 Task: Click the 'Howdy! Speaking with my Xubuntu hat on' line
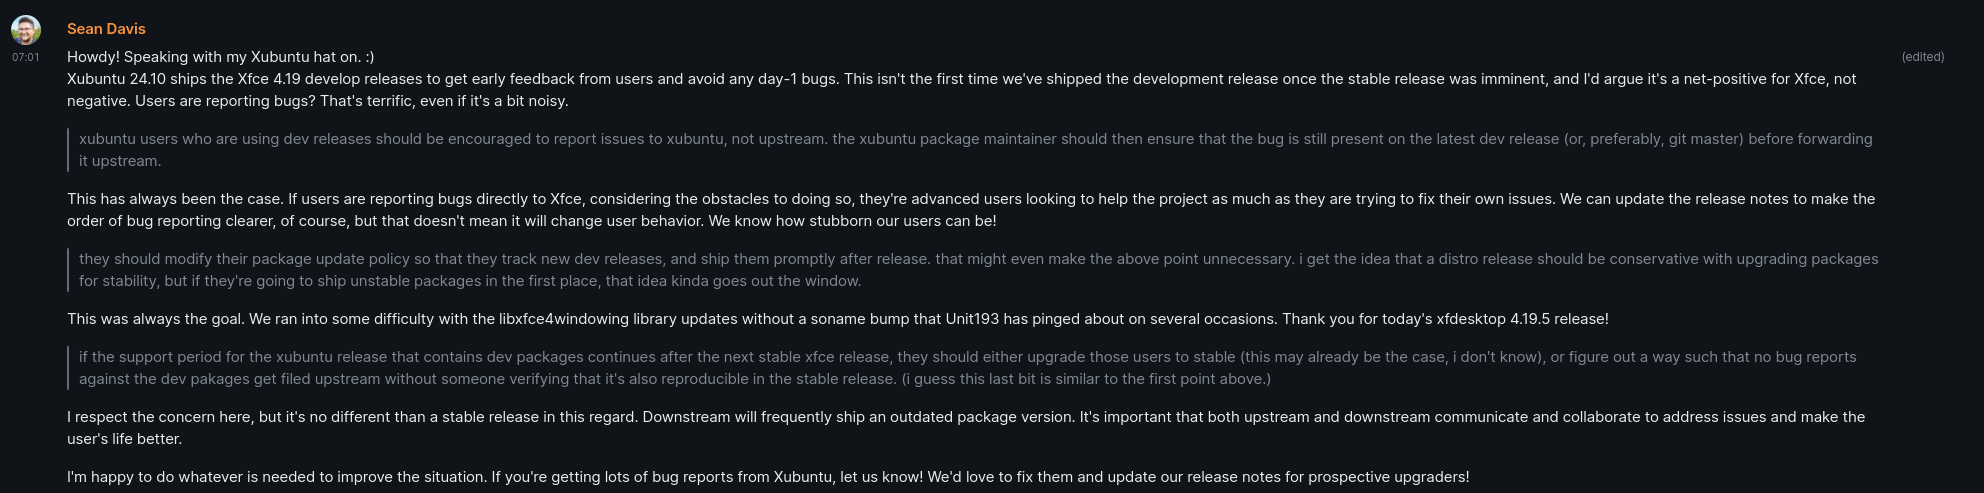[221, 57]
